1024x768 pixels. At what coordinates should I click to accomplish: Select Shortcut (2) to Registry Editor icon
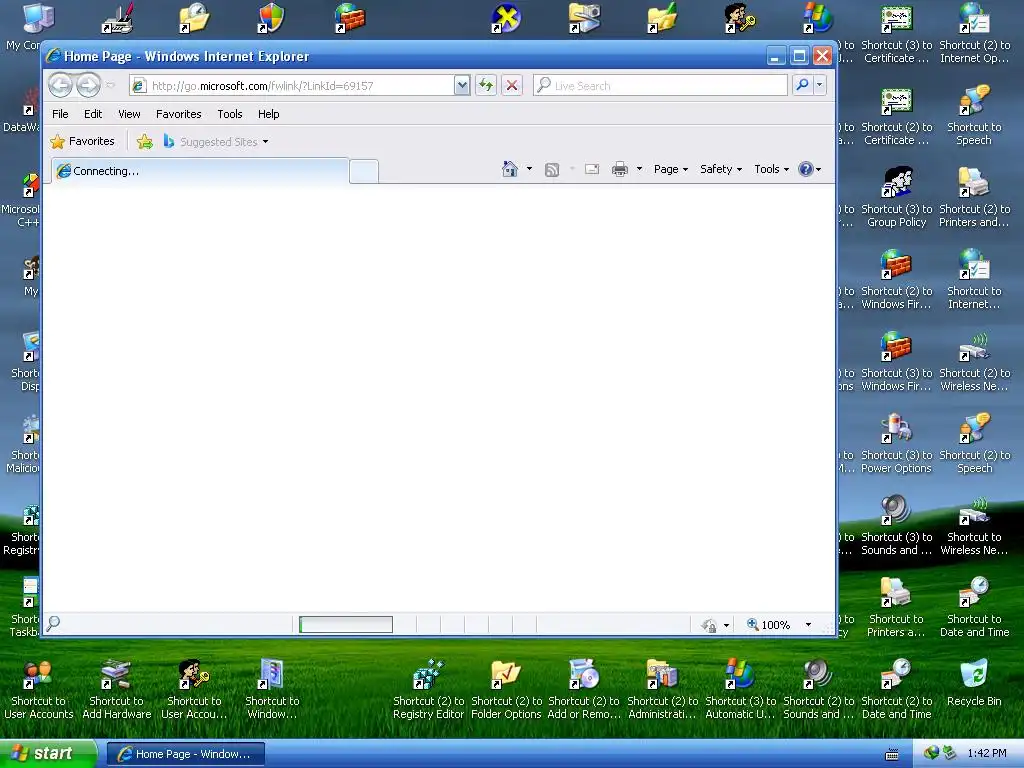click(x=428, y=690)
